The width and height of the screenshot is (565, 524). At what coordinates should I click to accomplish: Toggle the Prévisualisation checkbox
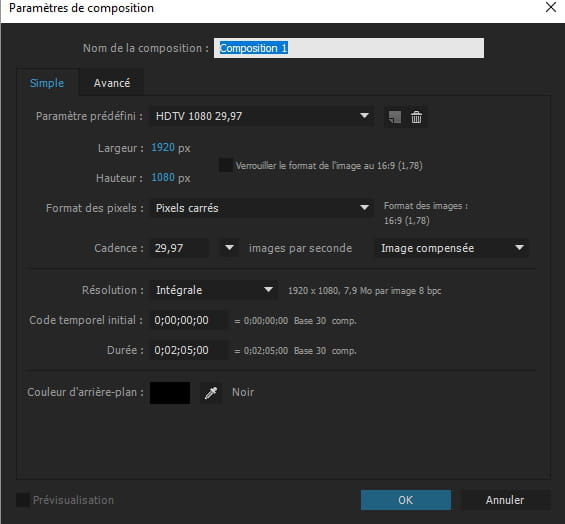click(23, 500)
